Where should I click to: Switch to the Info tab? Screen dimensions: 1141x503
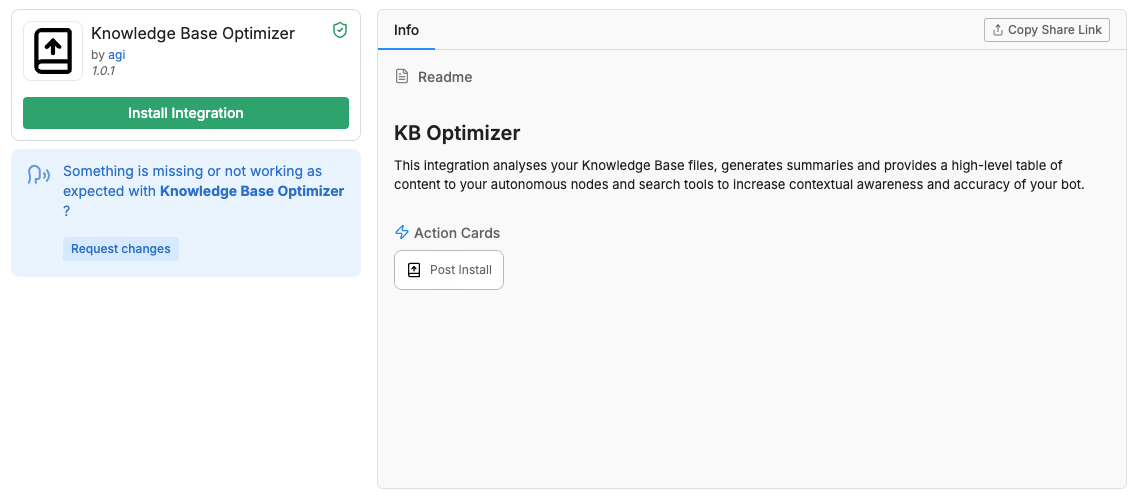(406, 30)
